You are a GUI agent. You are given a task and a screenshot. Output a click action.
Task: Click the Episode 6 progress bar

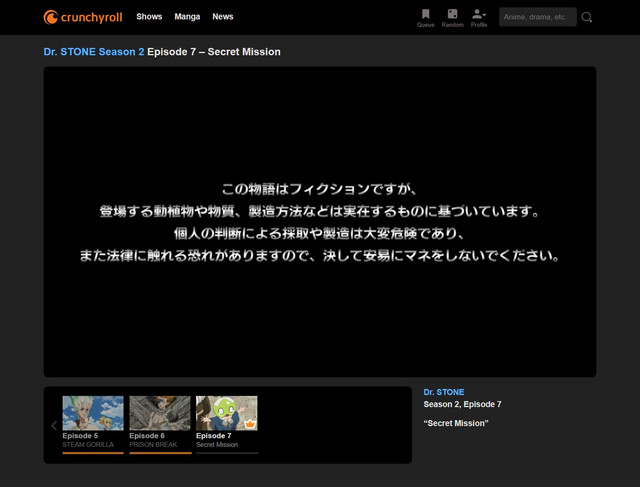(x=160, y=453)
